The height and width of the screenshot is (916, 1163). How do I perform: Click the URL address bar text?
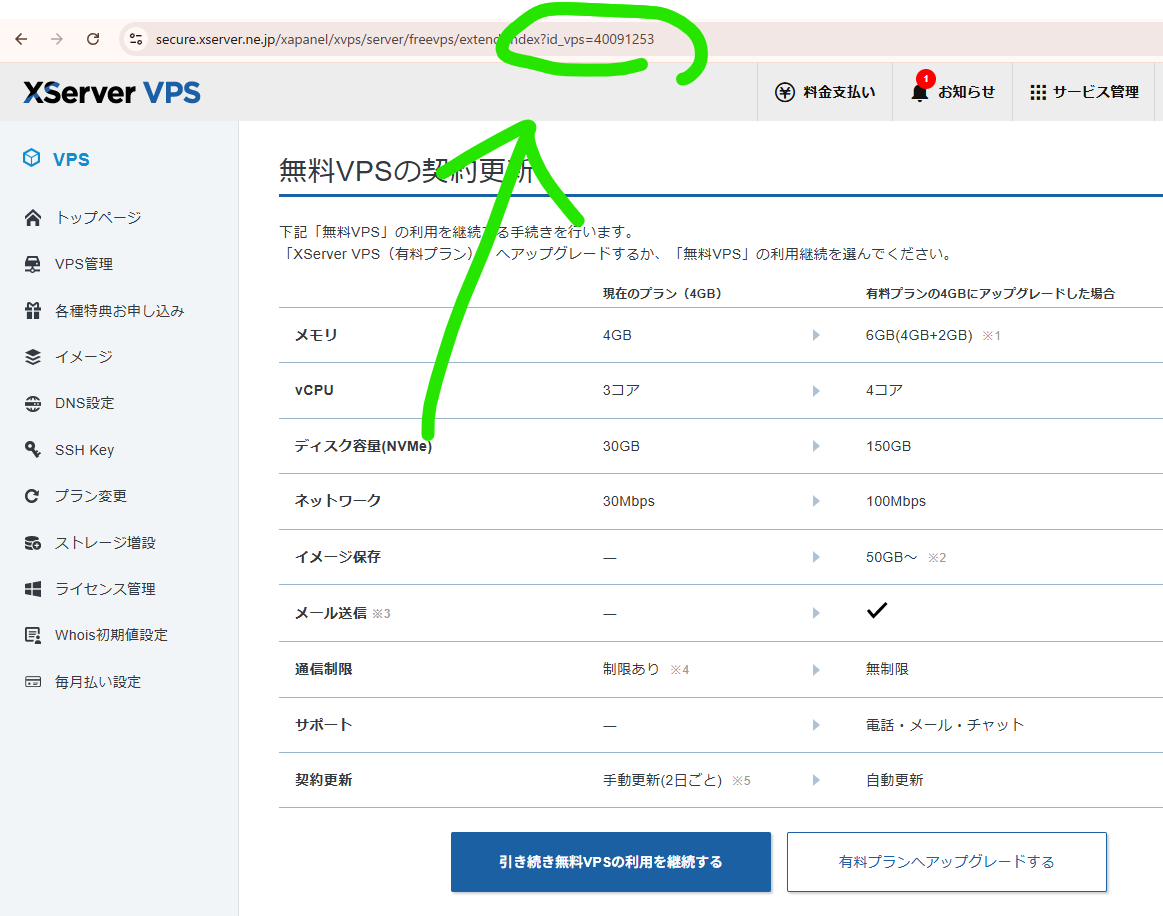[x=404, y=39]
